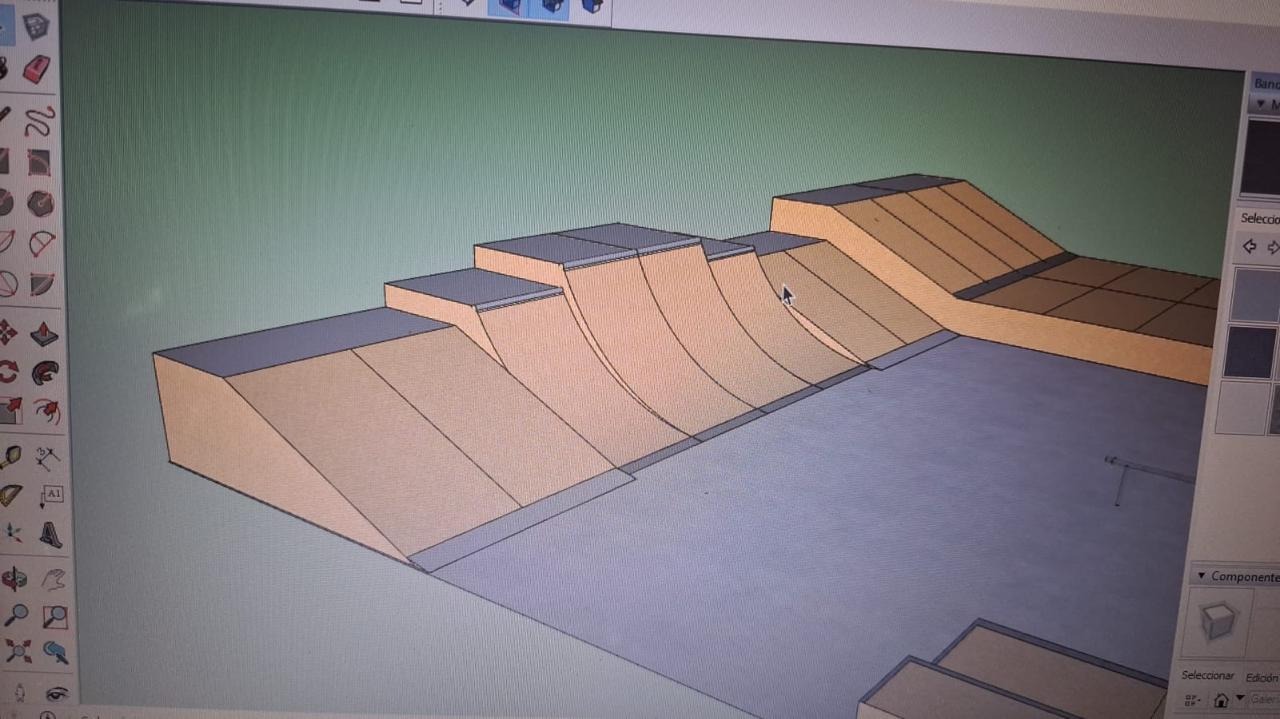1280x719 pixels.
Task: Select the Rotated Rectangle tool
Action: [x=39, y=162]
